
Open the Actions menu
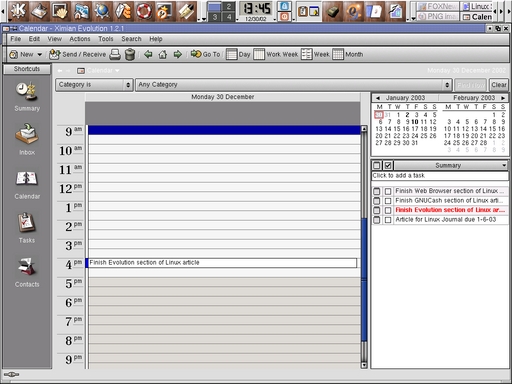point(80,39)
